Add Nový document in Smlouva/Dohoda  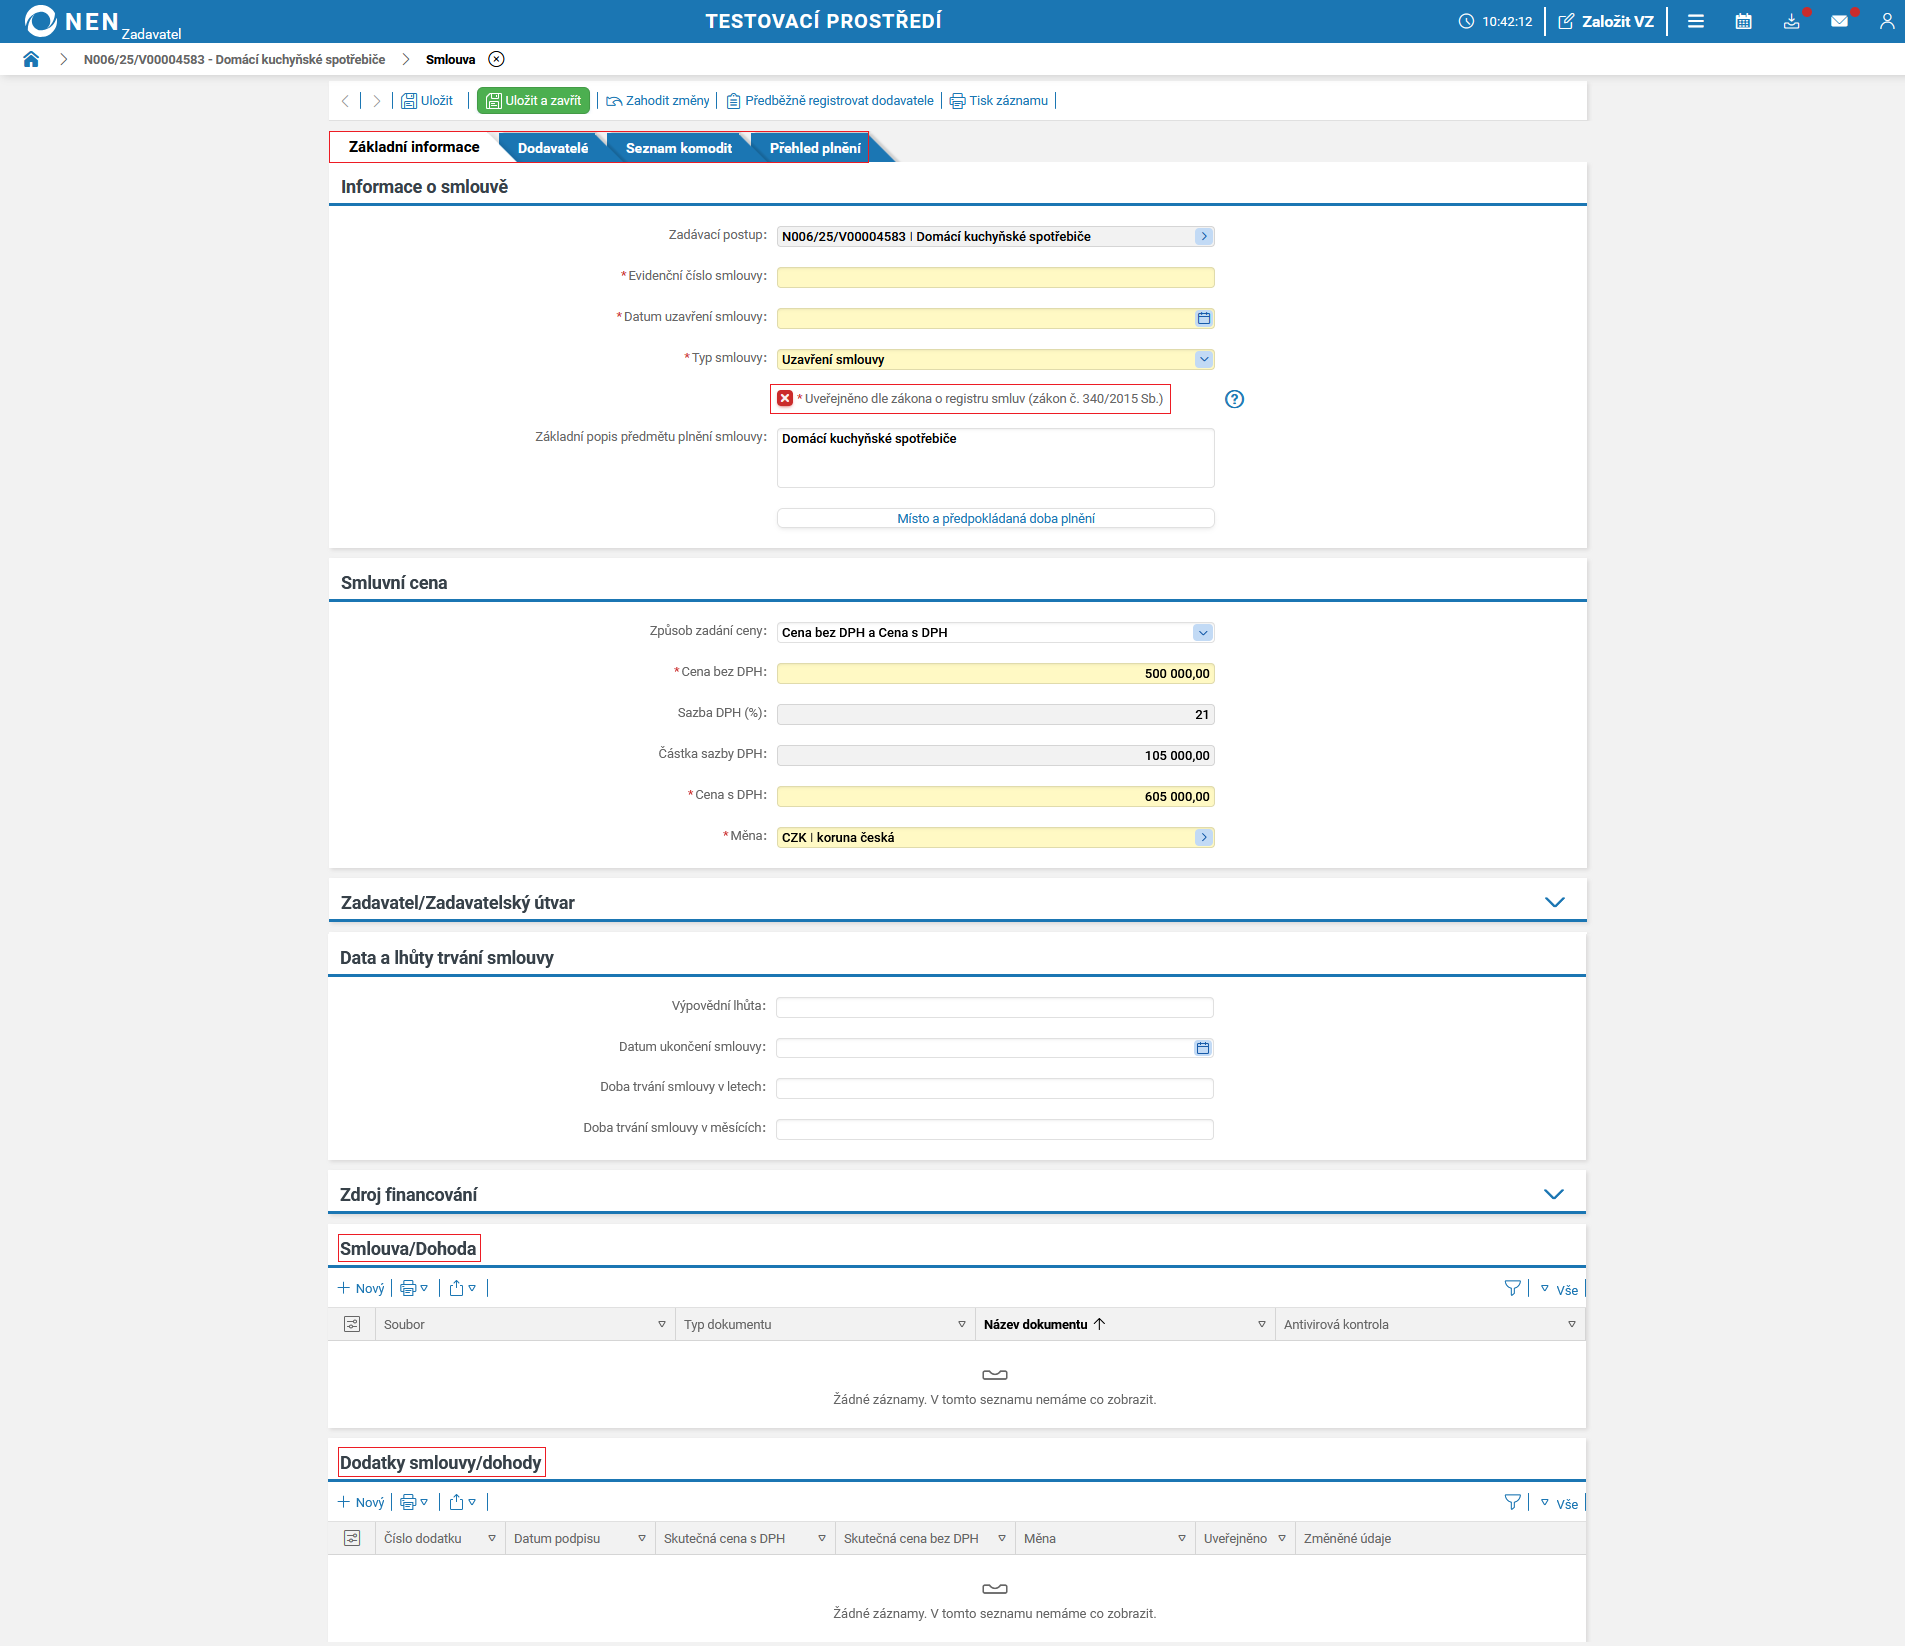(x=361, y=1288)
